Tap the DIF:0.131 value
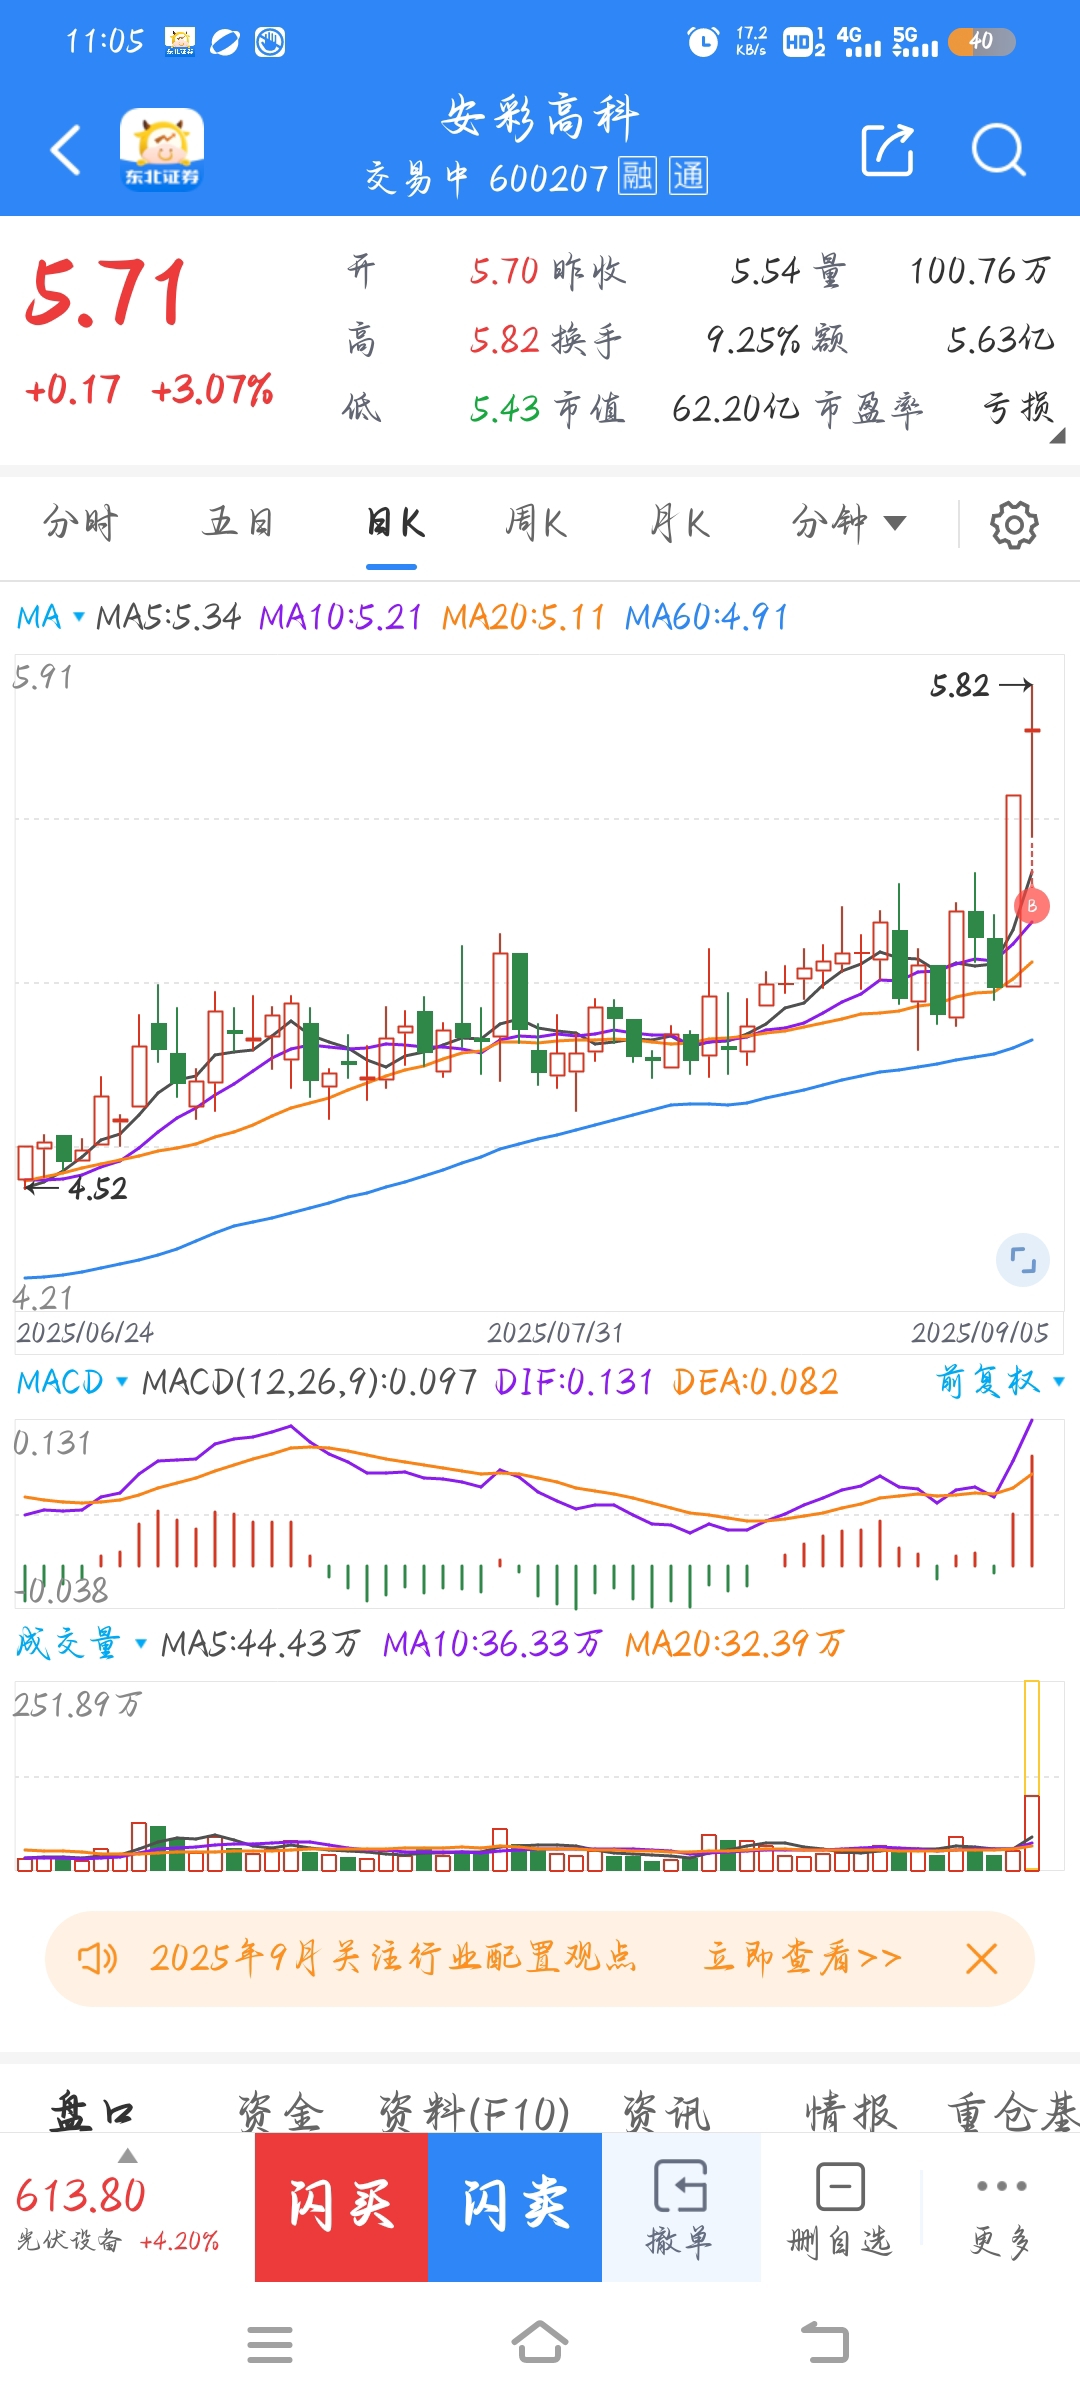Image resolution: width=1080 pixels, height=2408 pixels. [574, 1382]
